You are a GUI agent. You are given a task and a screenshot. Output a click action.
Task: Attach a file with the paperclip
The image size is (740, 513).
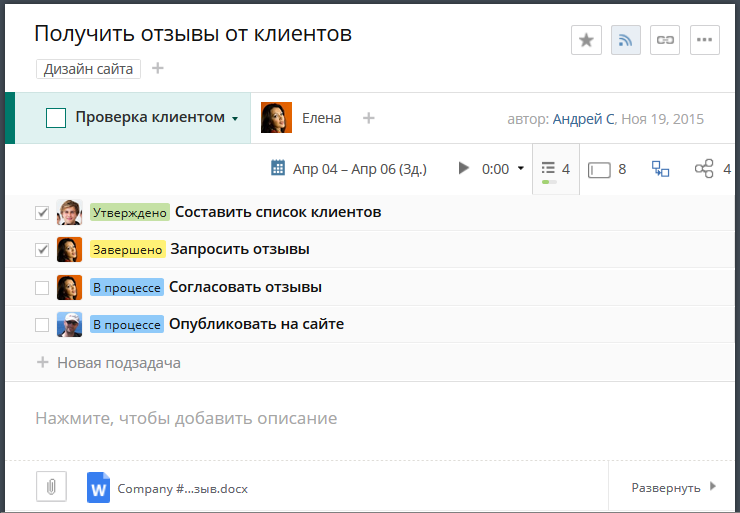tap(51, 487)
